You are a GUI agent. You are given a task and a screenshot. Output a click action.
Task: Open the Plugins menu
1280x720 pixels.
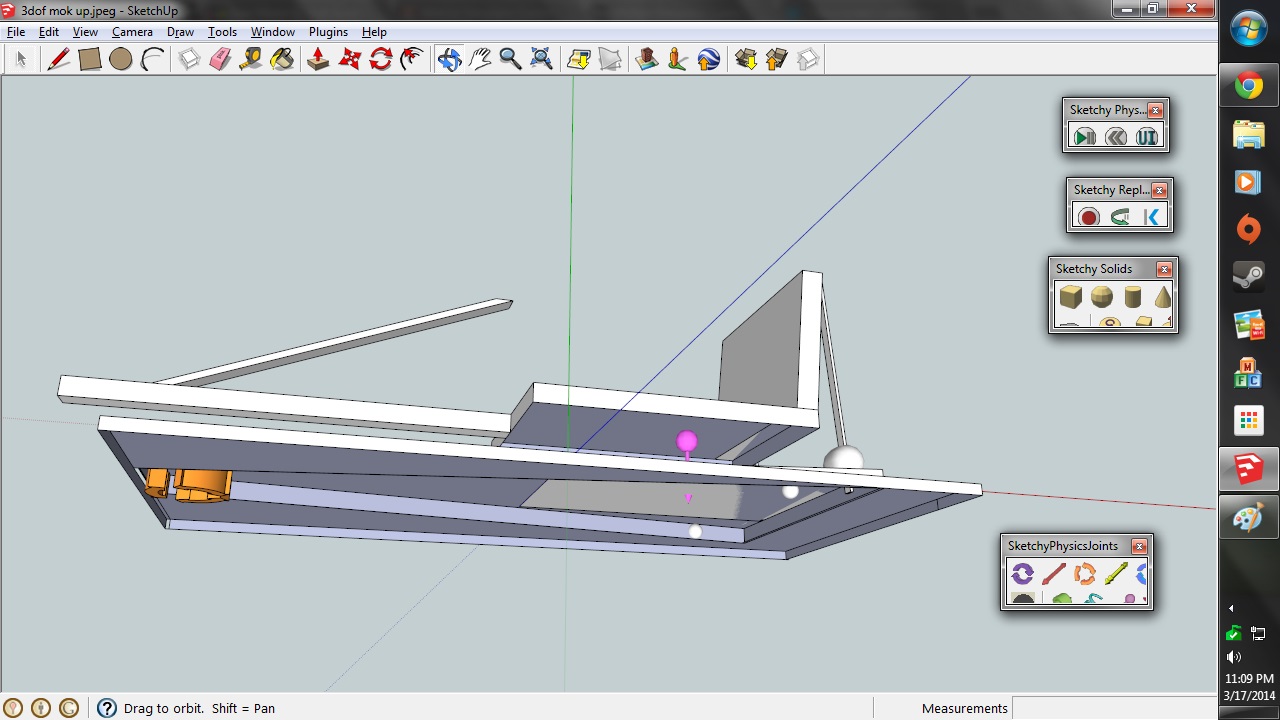coord(328,32)
